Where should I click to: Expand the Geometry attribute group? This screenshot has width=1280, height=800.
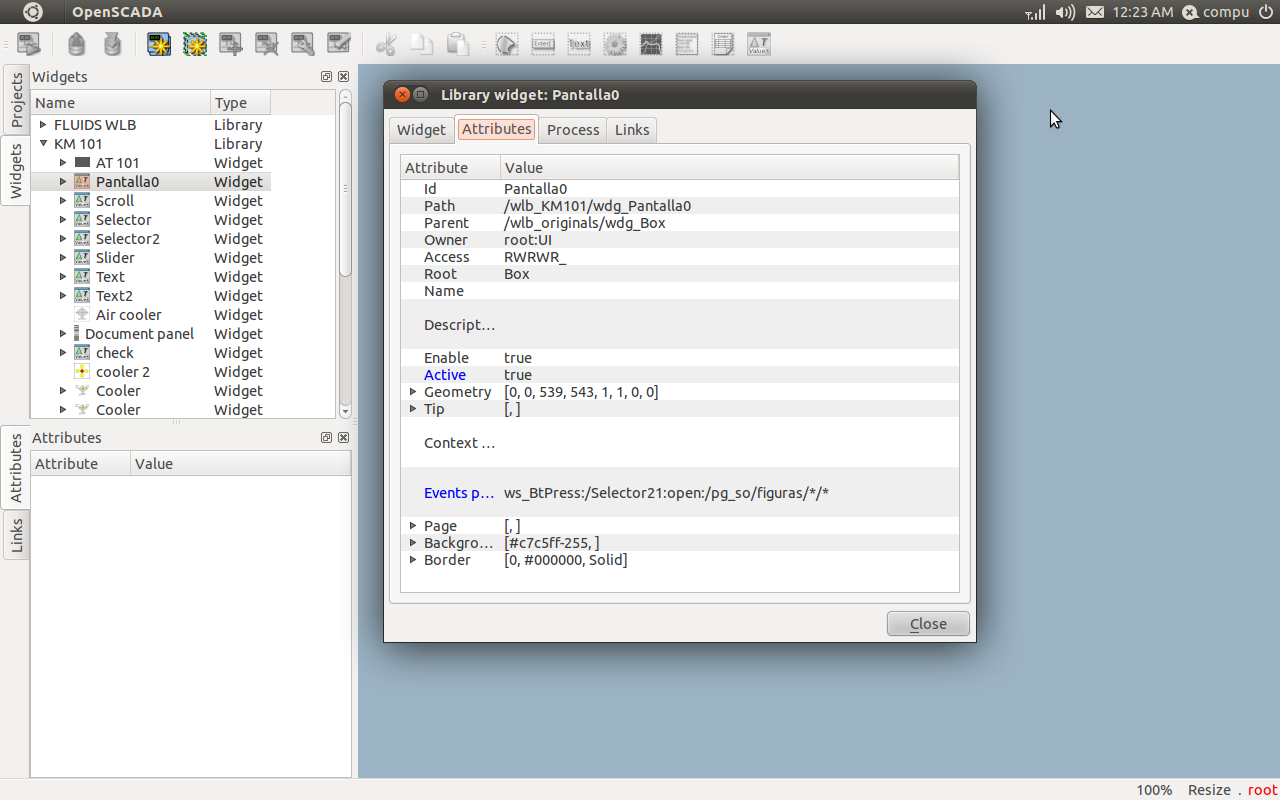[x=413, y=392]
